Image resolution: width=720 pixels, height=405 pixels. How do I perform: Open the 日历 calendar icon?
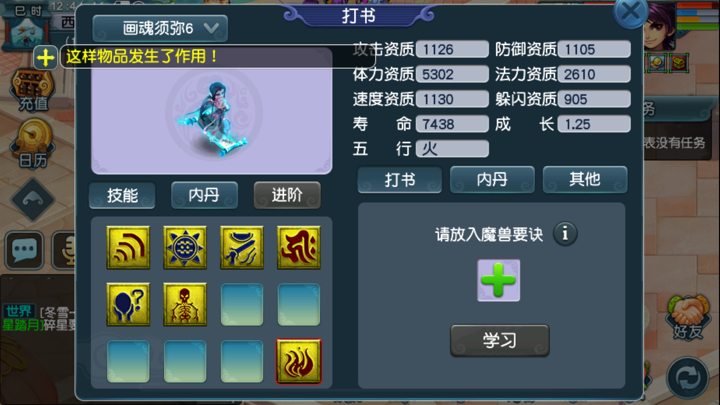coord(33,144)
